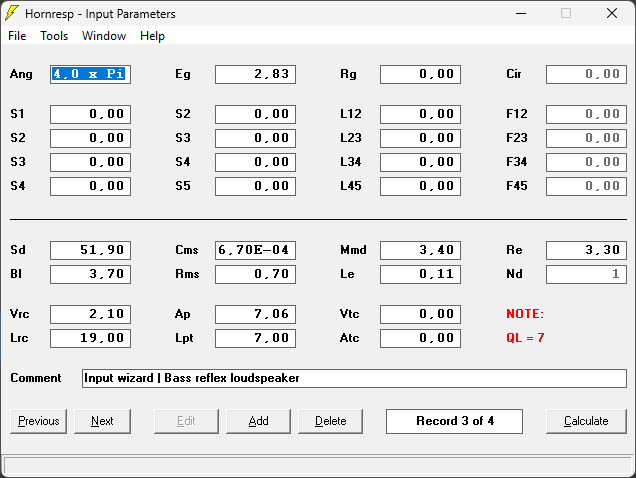Select the Cir input field

coord(586,74)
